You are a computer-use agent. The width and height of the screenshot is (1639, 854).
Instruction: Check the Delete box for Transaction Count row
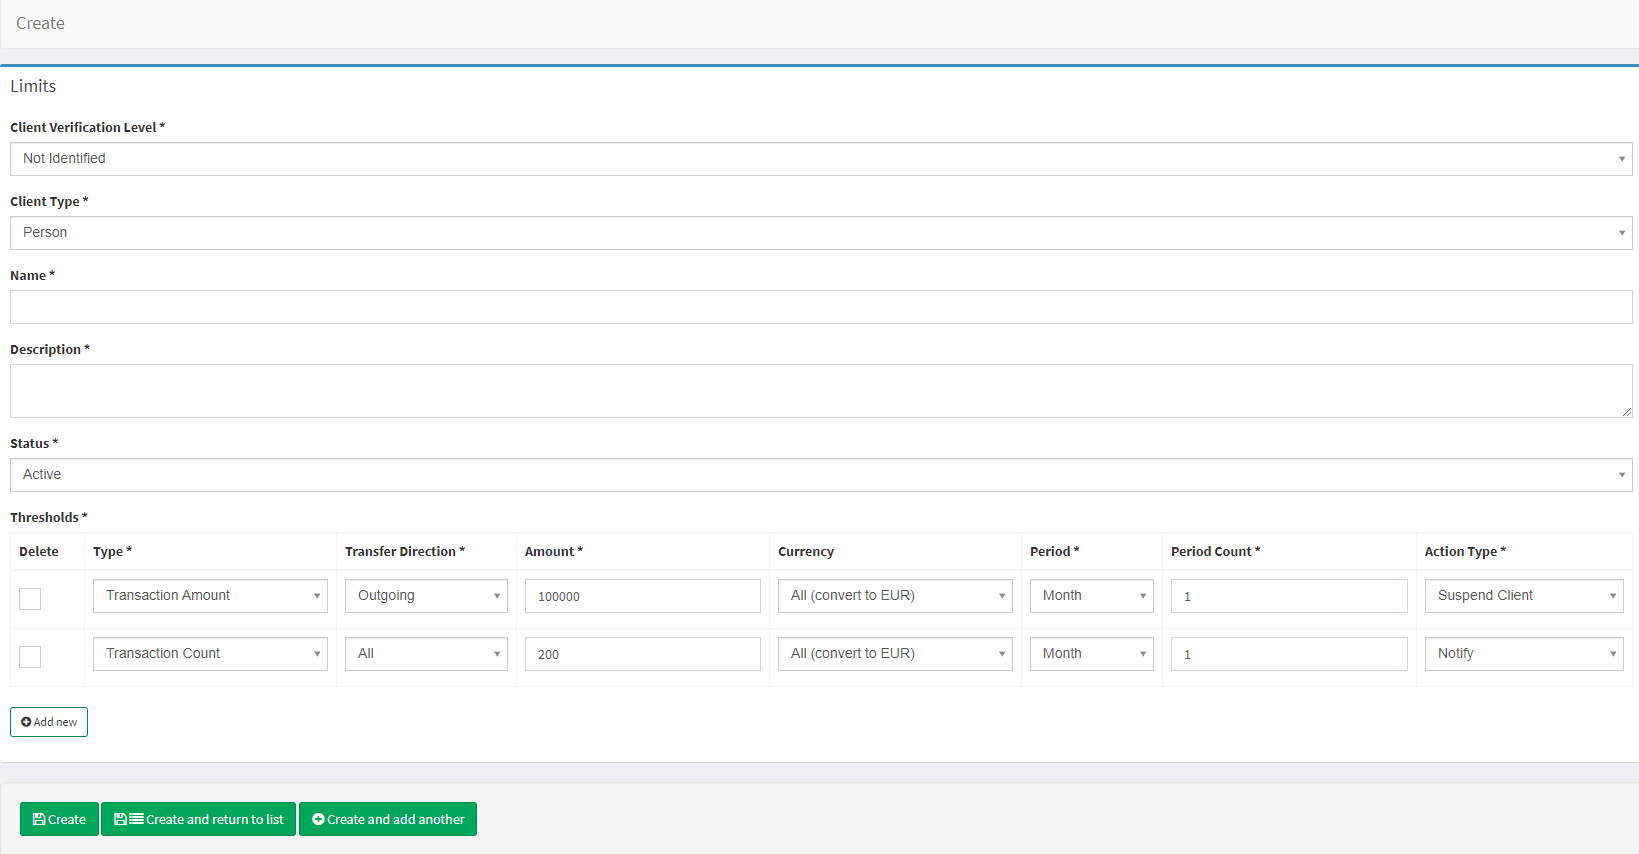coord(30,657)
